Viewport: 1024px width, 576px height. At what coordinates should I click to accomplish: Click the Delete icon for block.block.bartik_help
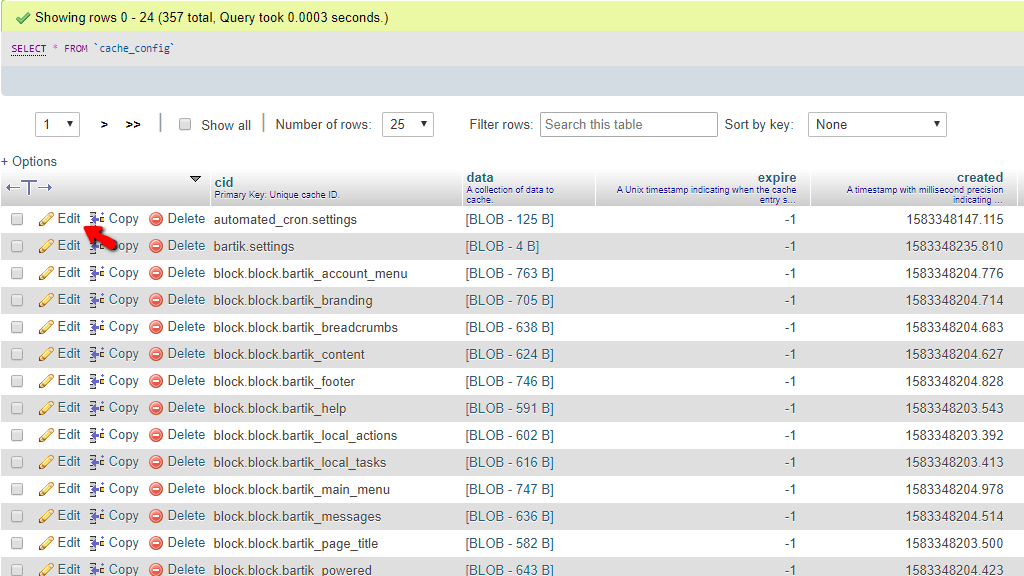click(x=155, y=408)
